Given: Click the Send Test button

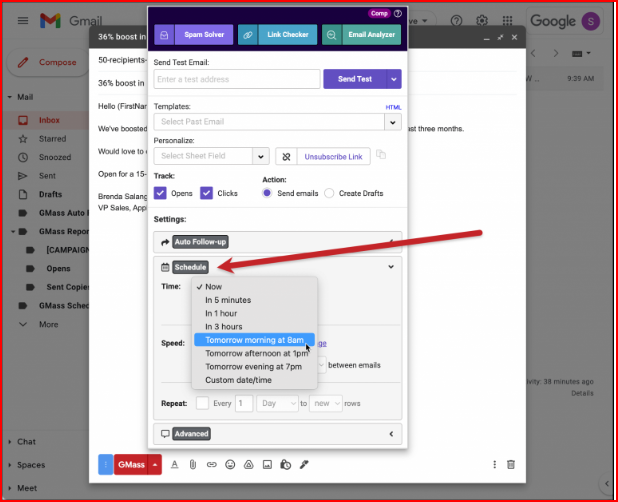Looking at the screenshot, I should (x=355, y=79).
